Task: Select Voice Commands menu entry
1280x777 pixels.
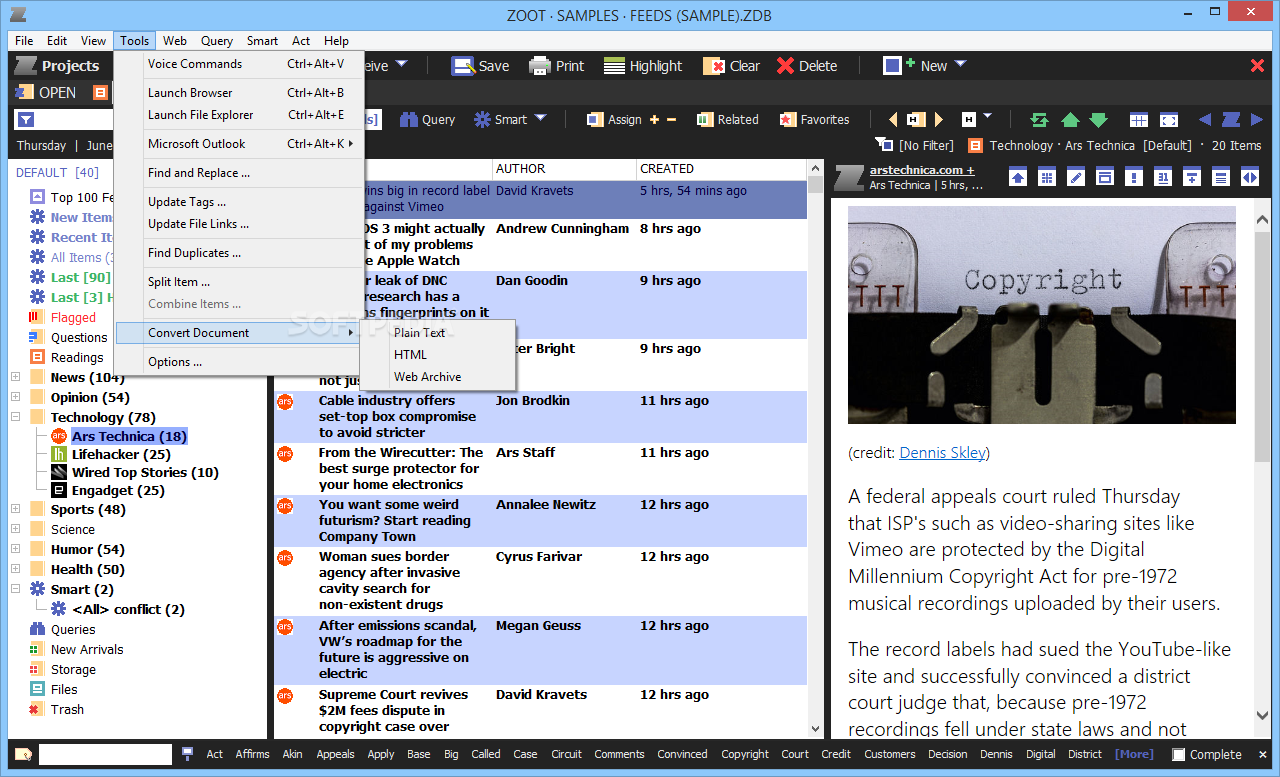Action: (x=238, y=64)
